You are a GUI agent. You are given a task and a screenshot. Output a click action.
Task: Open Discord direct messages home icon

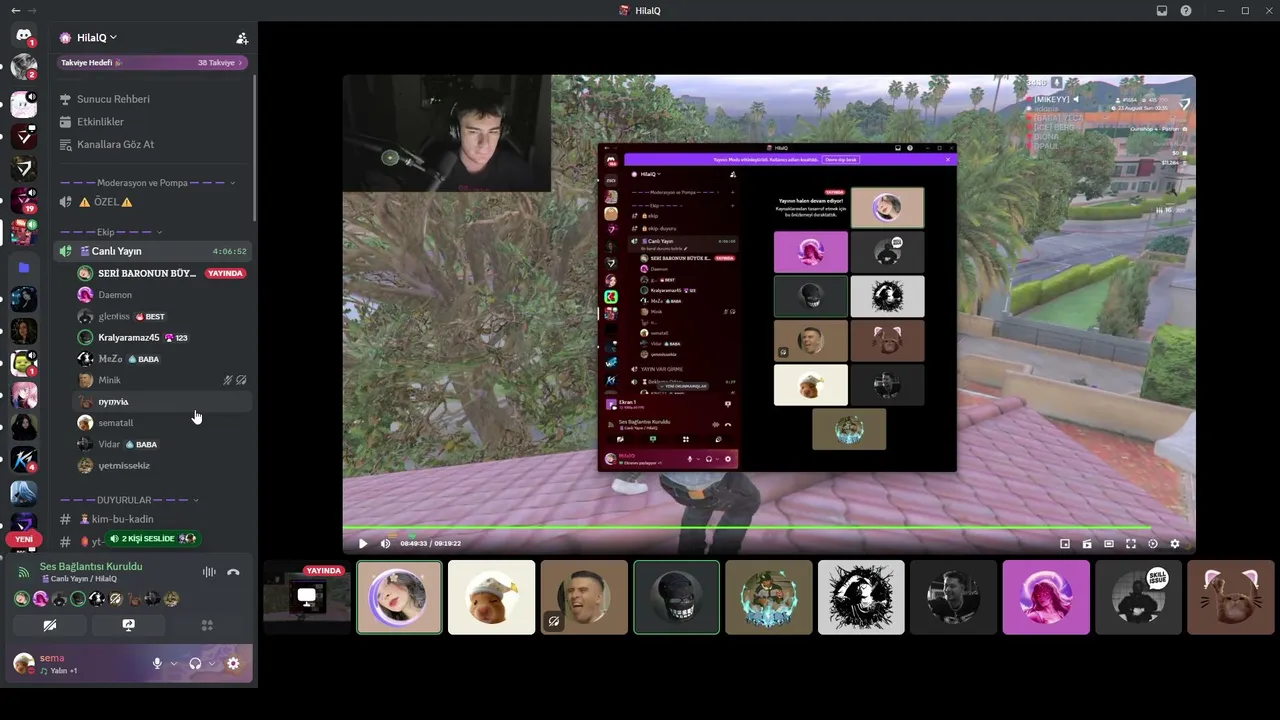pyautogui.click(x=24, y=37)
